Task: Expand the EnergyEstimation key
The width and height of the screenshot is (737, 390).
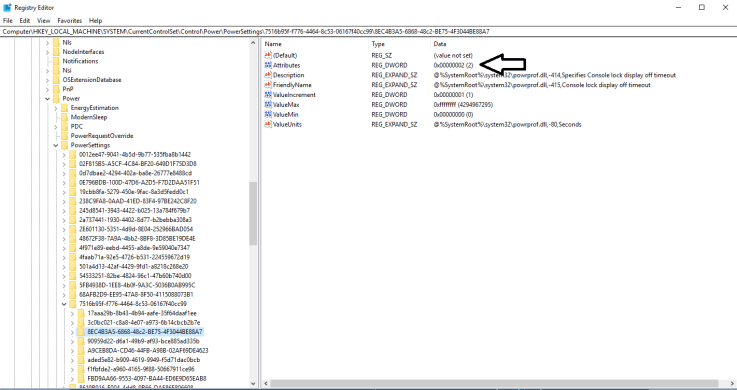Action: pos(56,108)
